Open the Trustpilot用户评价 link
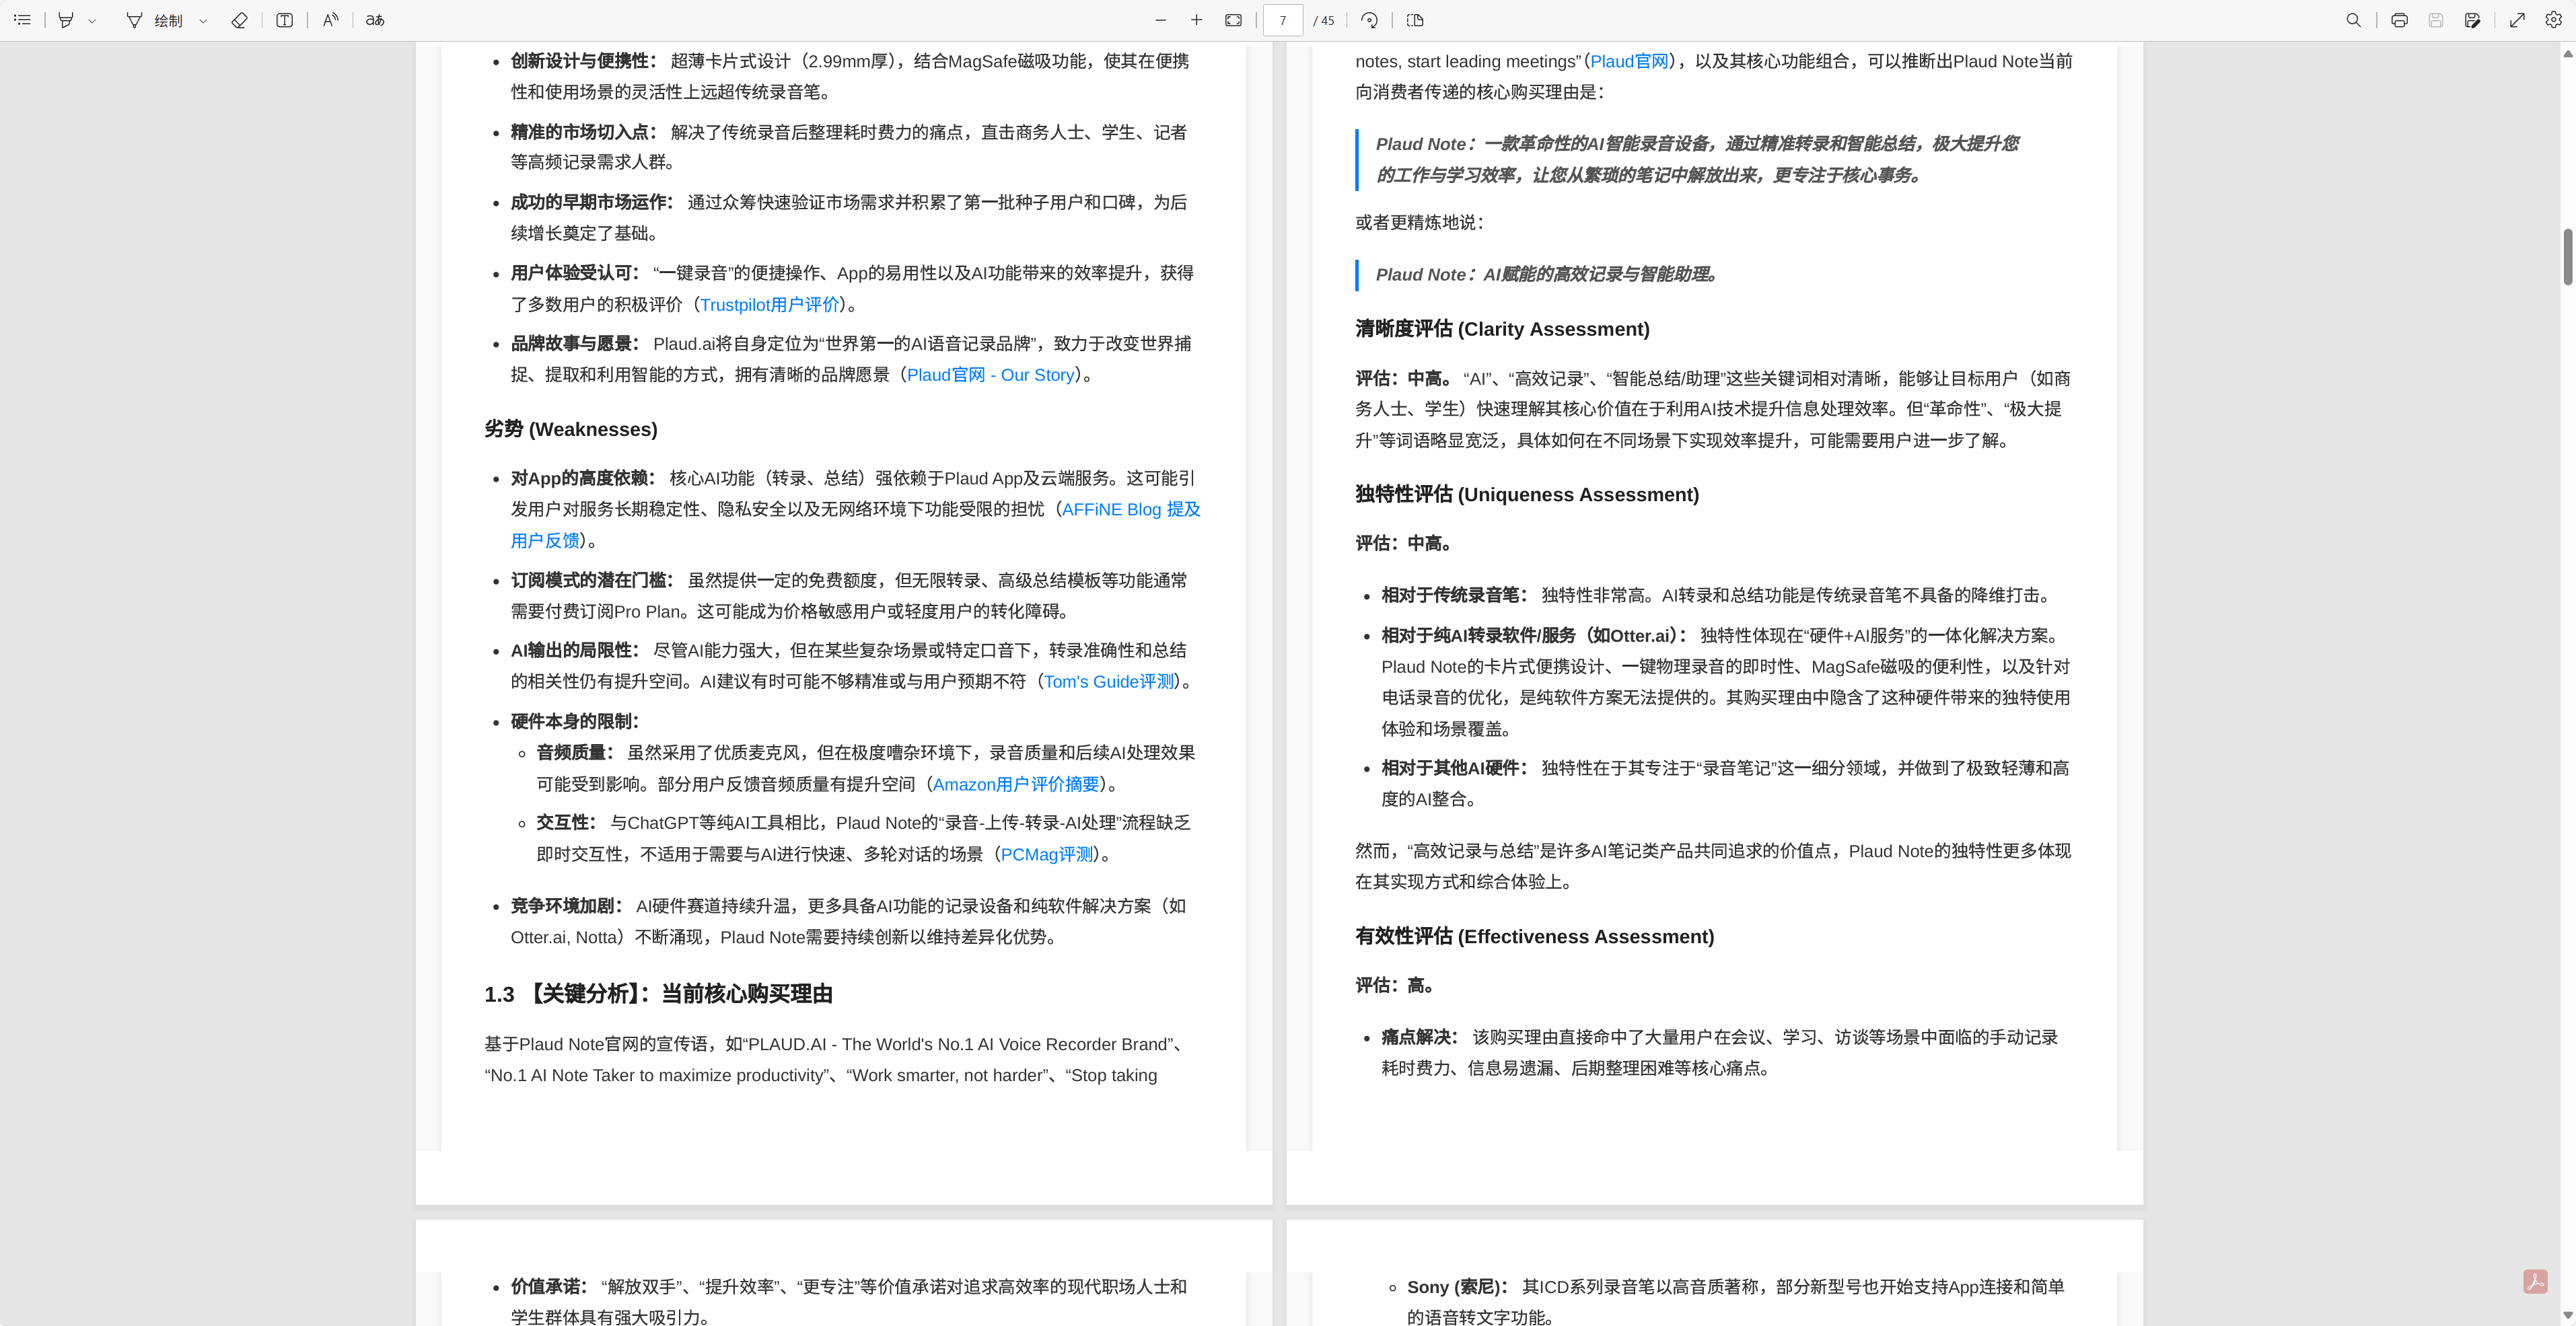The image size is (2576, 1326). pos(769,305)
